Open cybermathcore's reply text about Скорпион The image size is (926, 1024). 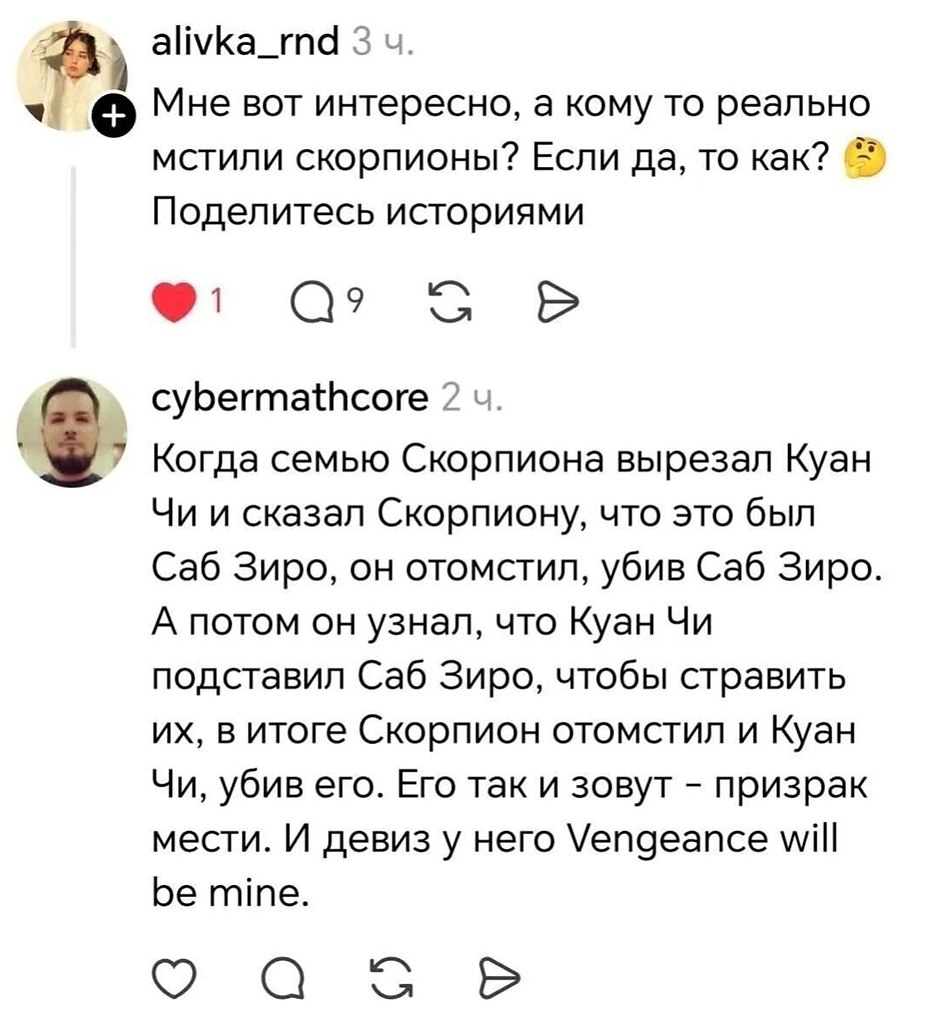coord(510,670)
